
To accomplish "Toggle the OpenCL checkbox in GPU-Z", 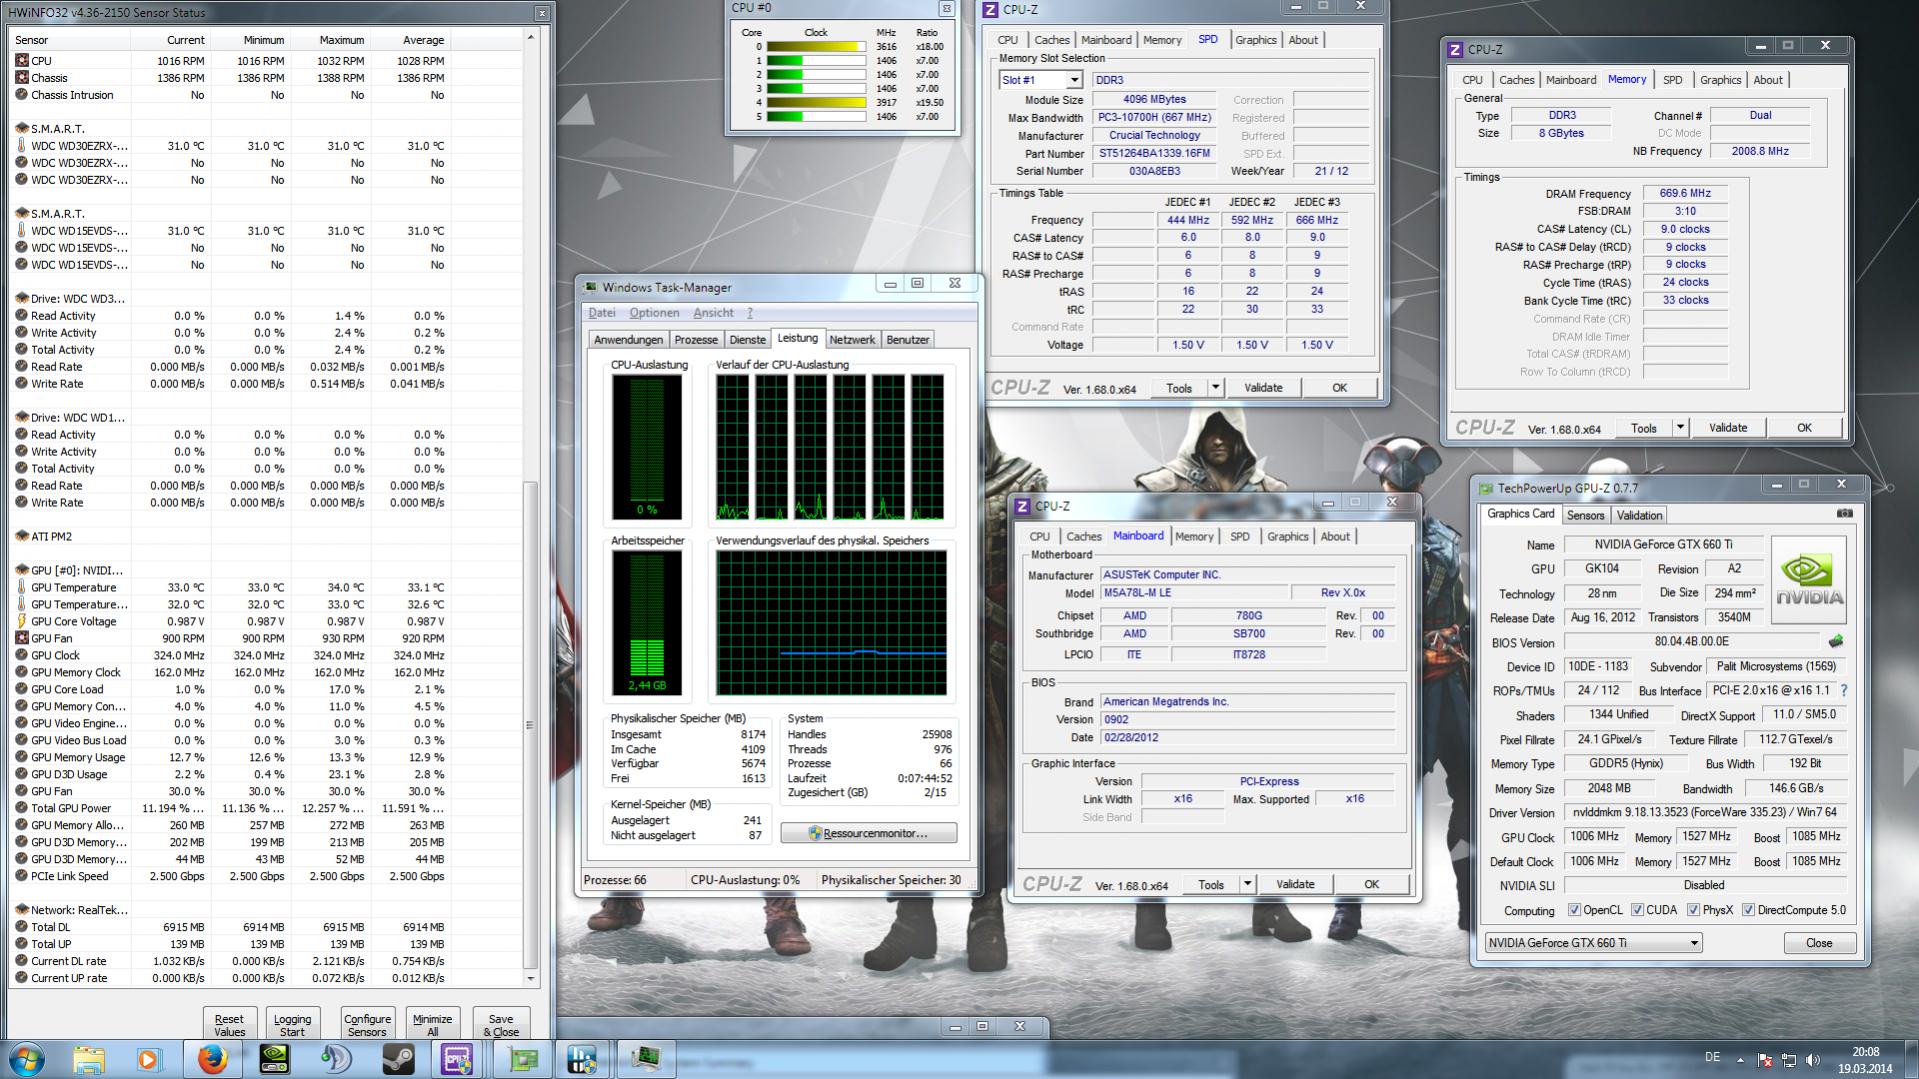I will [1574, 910].
